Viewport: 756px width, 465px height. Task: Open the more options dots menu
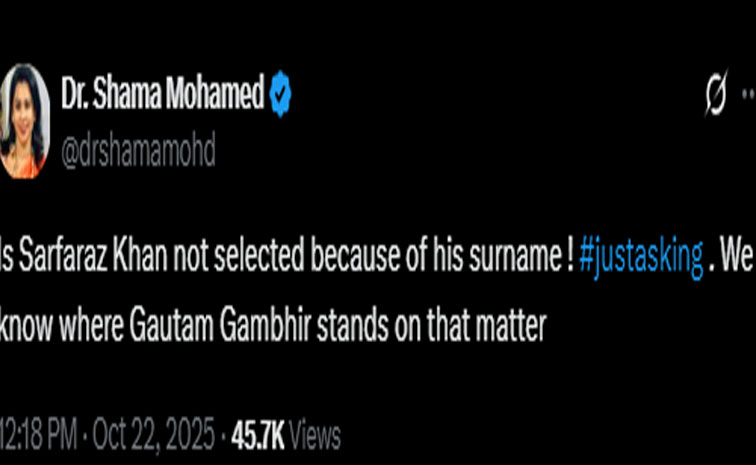click(x=748, y=94)
